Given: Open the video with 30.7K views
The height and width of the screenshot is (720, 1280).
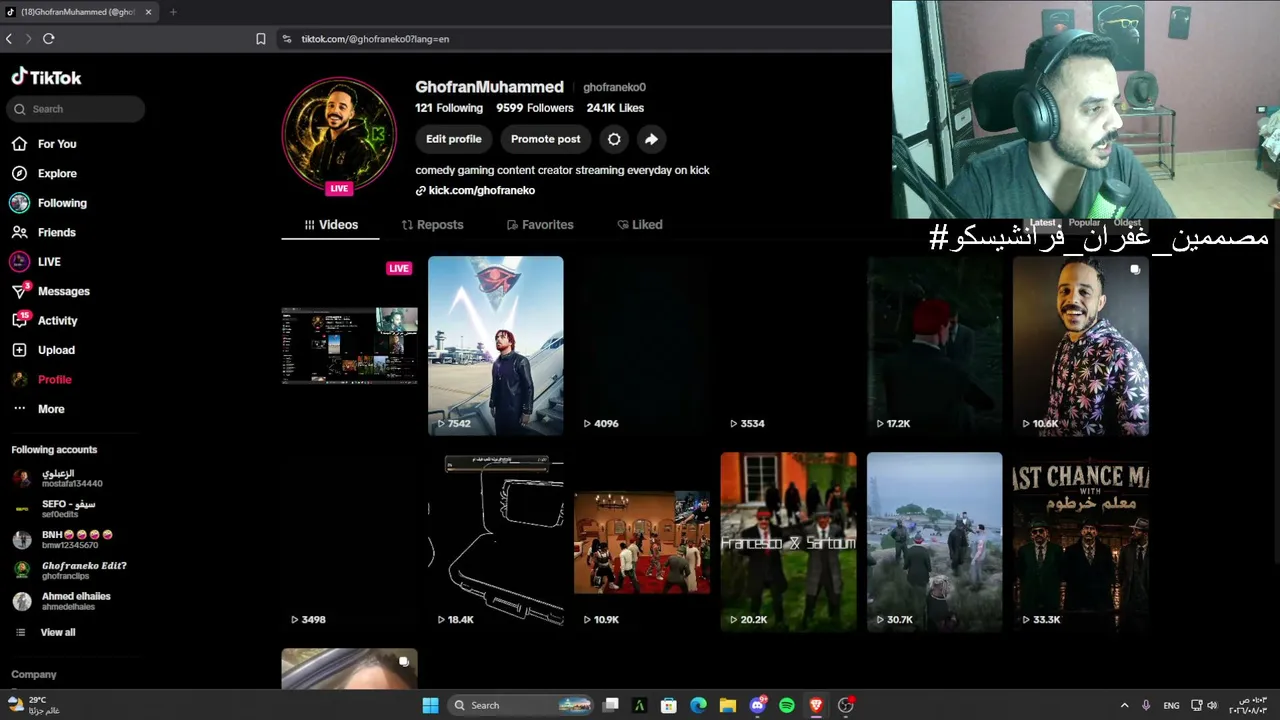Looking at the screenshot, I should coord(935,542).
